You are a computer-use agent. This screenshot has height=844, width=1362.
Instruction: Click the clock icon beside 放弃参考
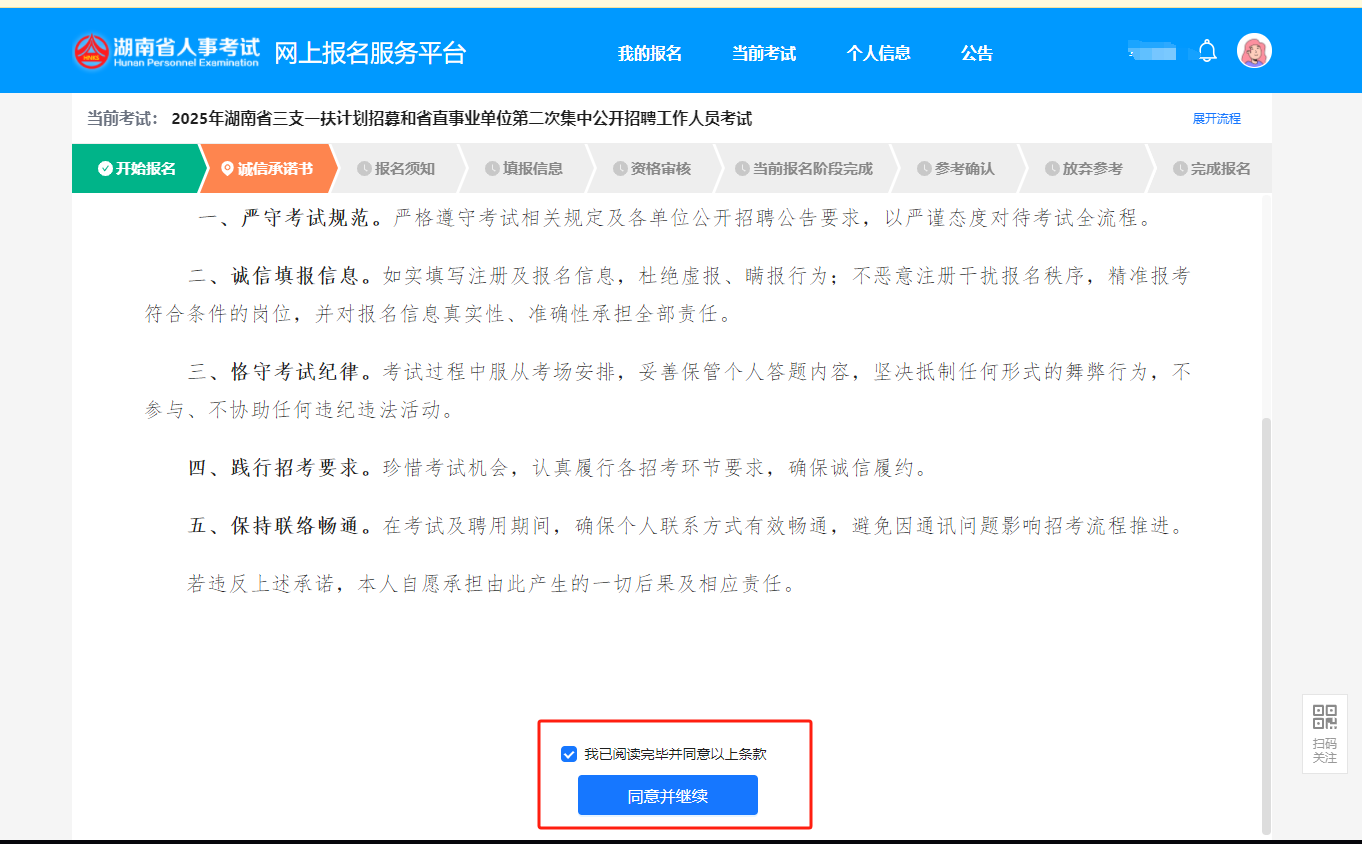[1052, 169]
